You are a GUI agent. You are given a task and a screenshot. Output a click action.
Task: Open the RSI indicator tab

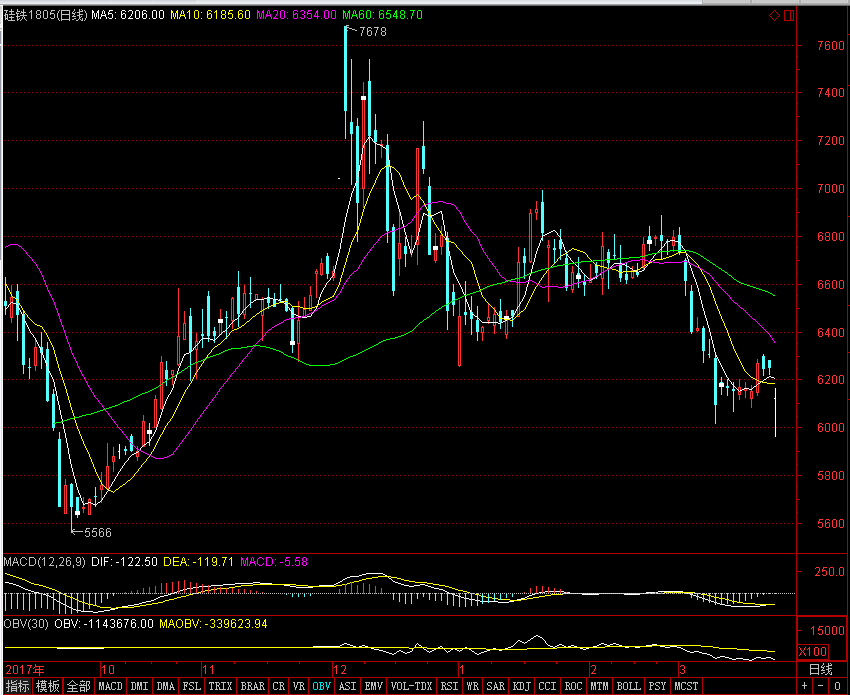[449, 687]
